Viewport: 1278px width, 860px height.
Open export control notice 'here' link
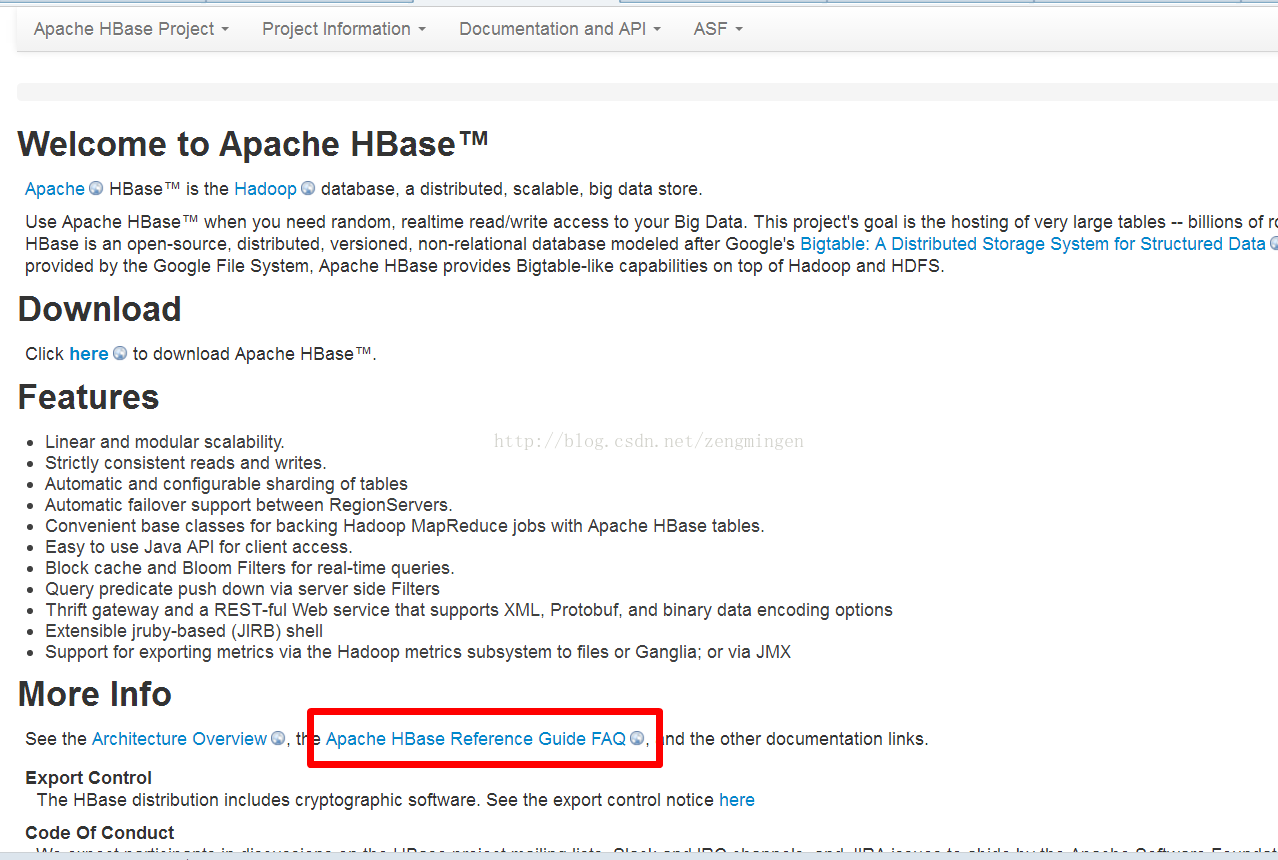pyautogui.click(x=737, y=800)
